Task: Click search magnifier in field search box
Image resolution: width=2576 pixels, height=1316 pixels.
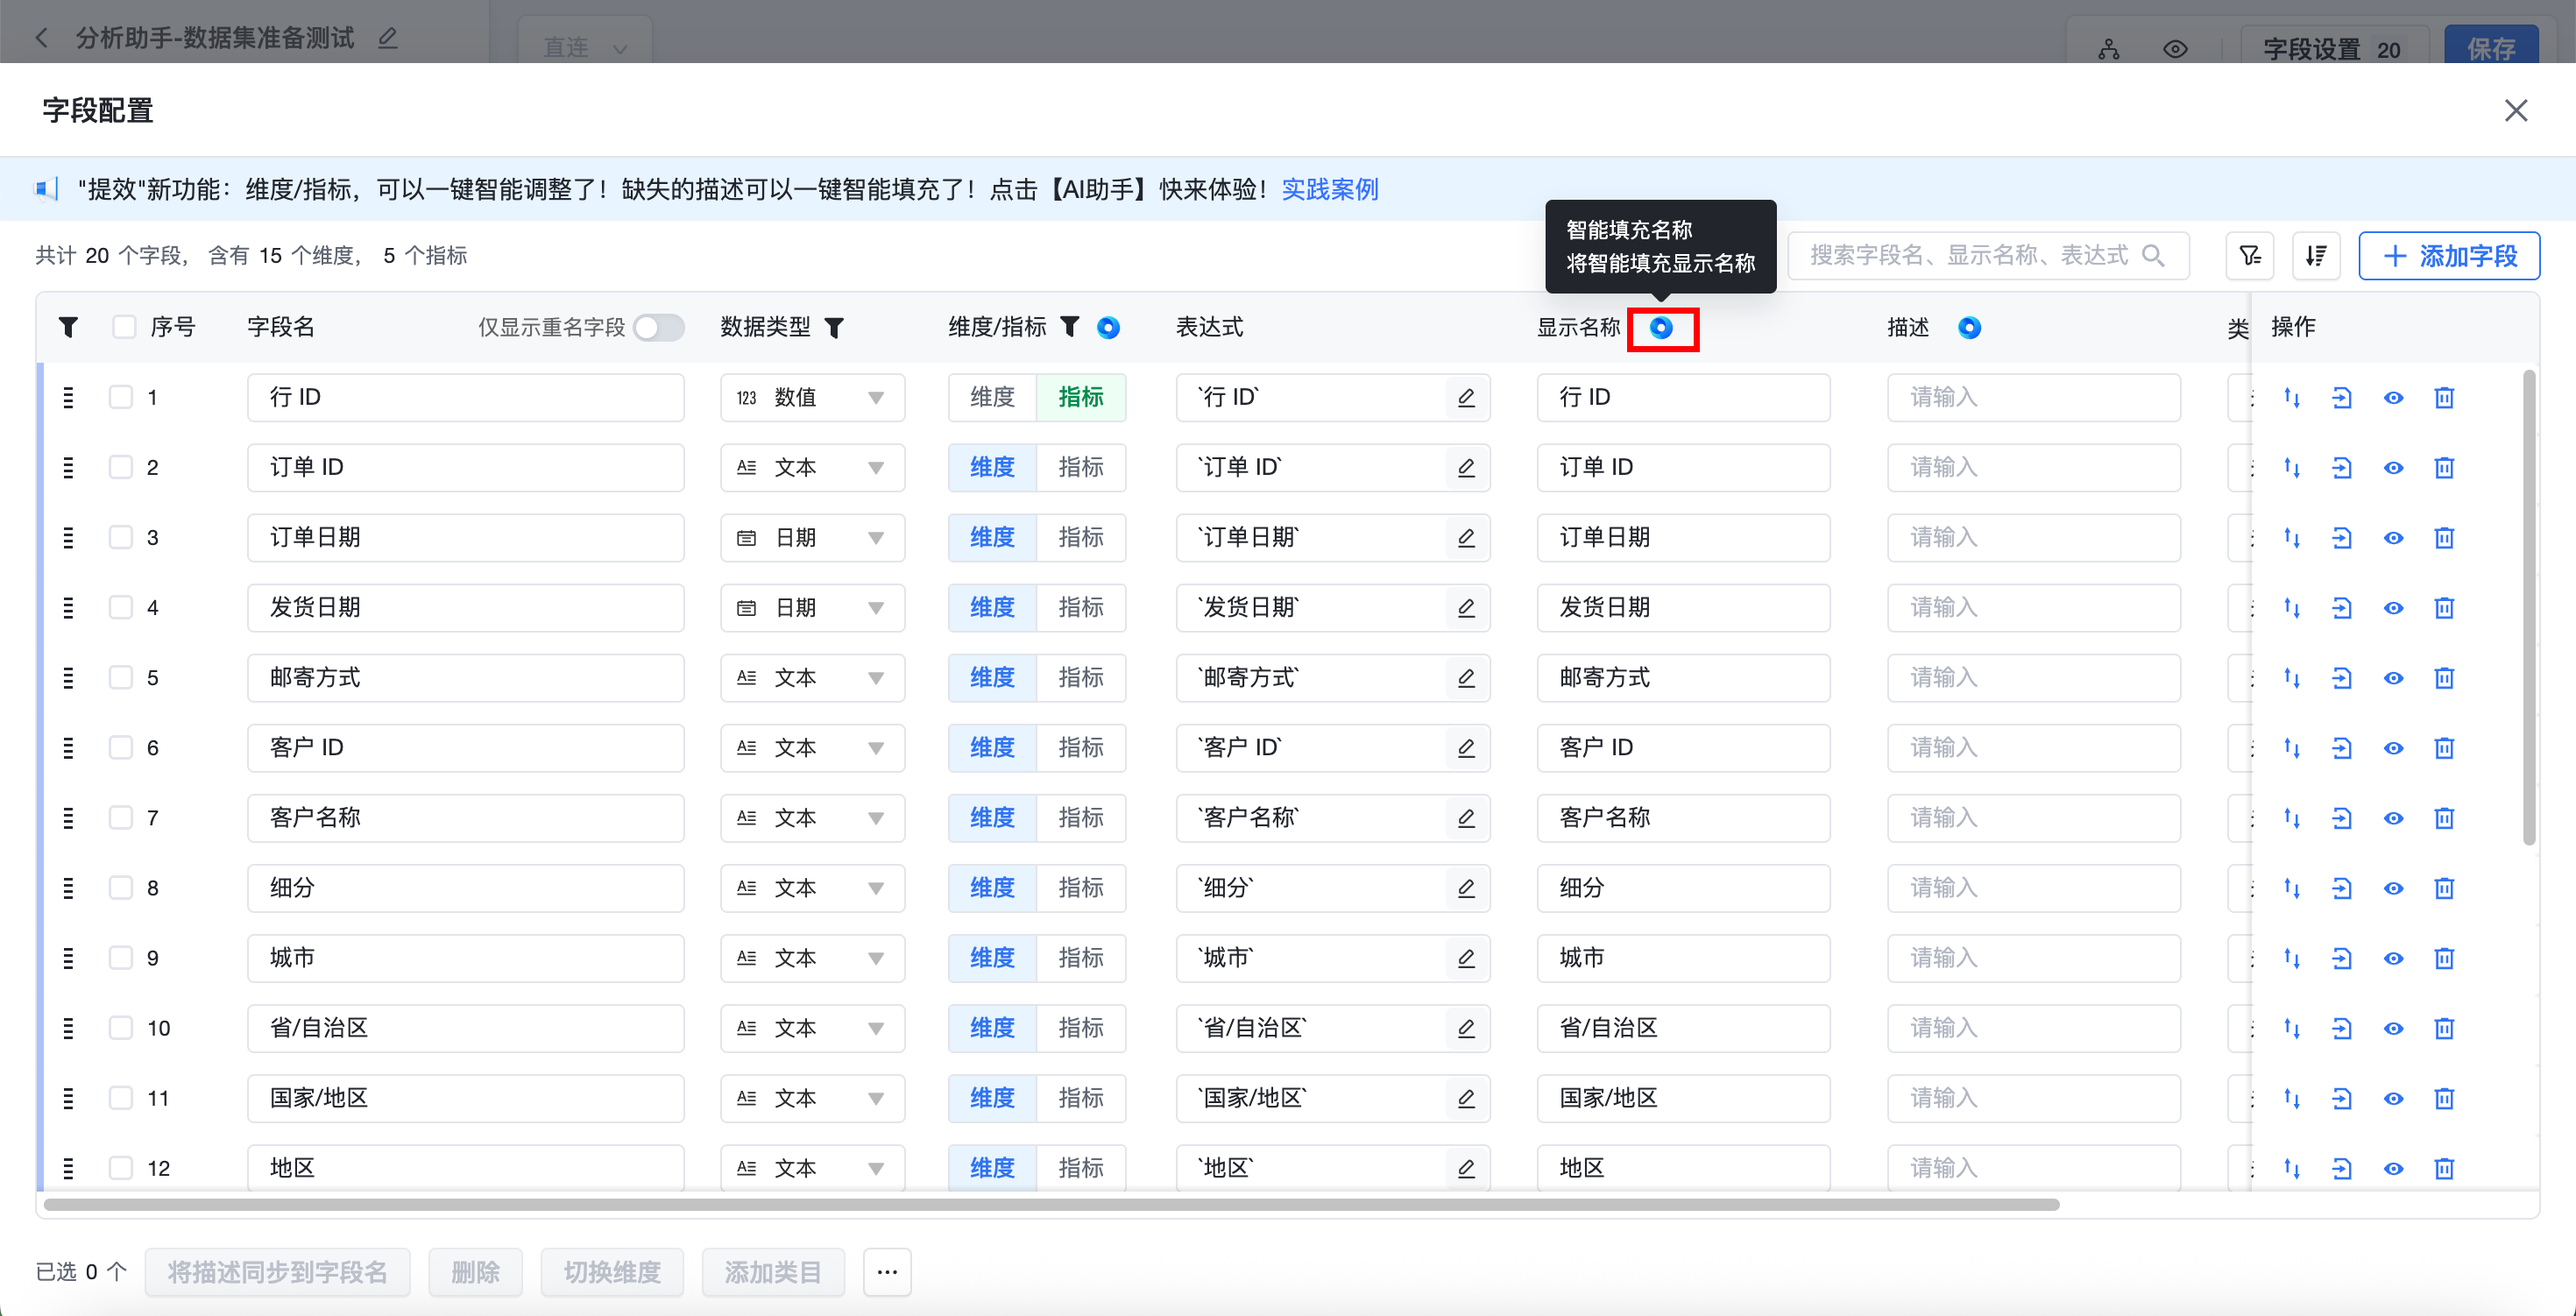Action: (x=2154, y=256)
